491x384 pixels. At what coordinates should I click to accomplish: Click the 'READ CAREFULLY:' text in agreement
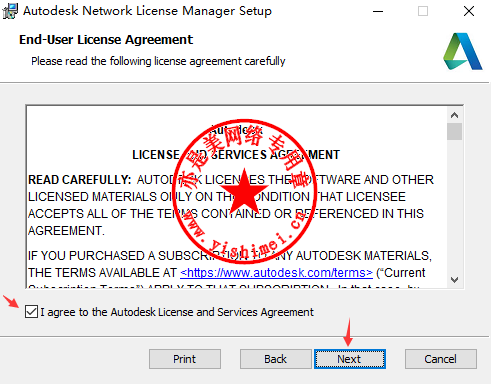[80, 180]
